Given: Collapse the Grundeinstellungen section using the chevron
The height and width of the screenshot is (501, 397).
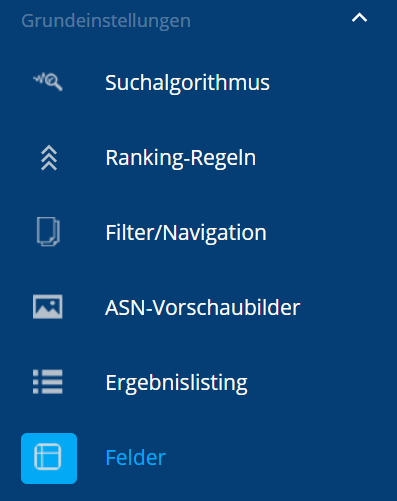Looking at the screenshot, I should (359, 18).
